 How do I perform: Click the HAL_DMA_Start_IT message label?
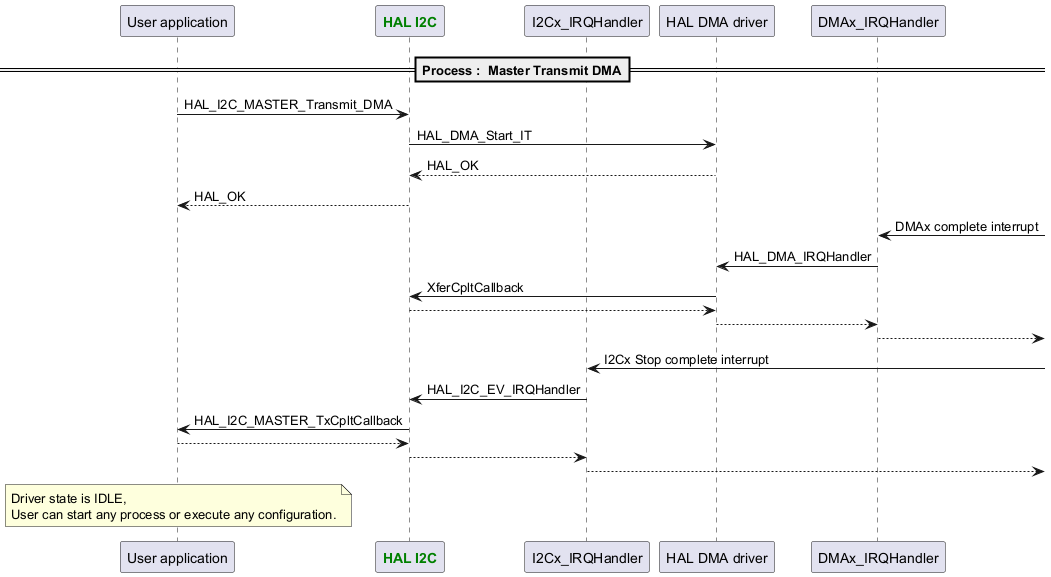[475, 135]
